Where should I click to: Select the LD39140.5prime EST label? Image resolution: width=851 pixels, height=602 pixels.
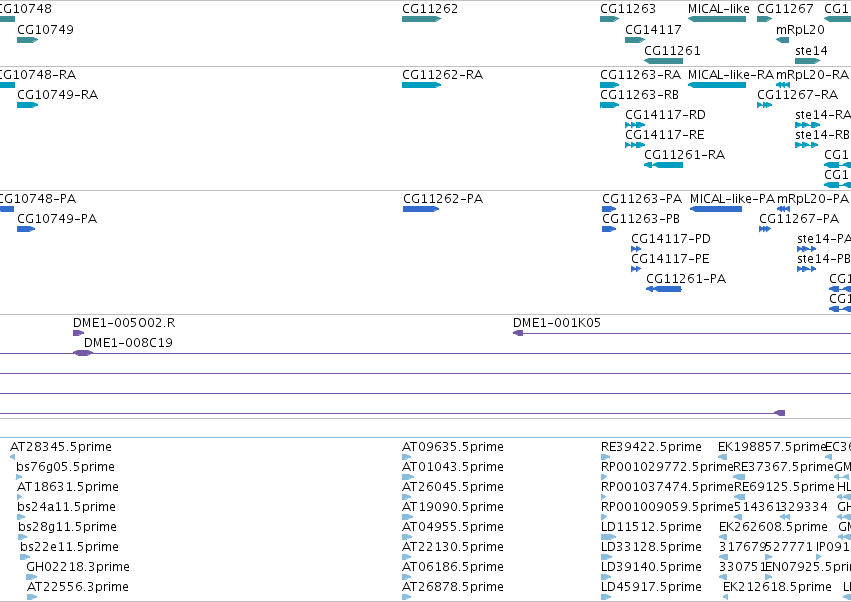click(x=651, y=567)
